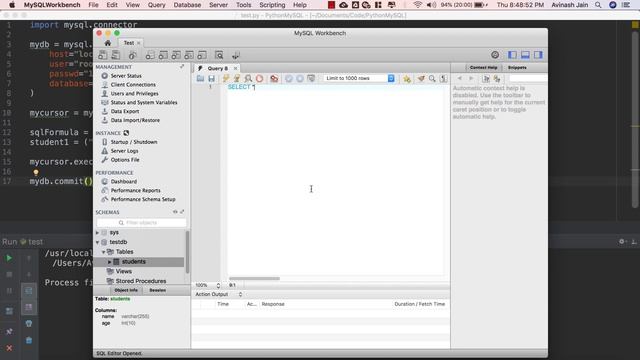Open find magnifier in query toolbar

pos(432,78)
